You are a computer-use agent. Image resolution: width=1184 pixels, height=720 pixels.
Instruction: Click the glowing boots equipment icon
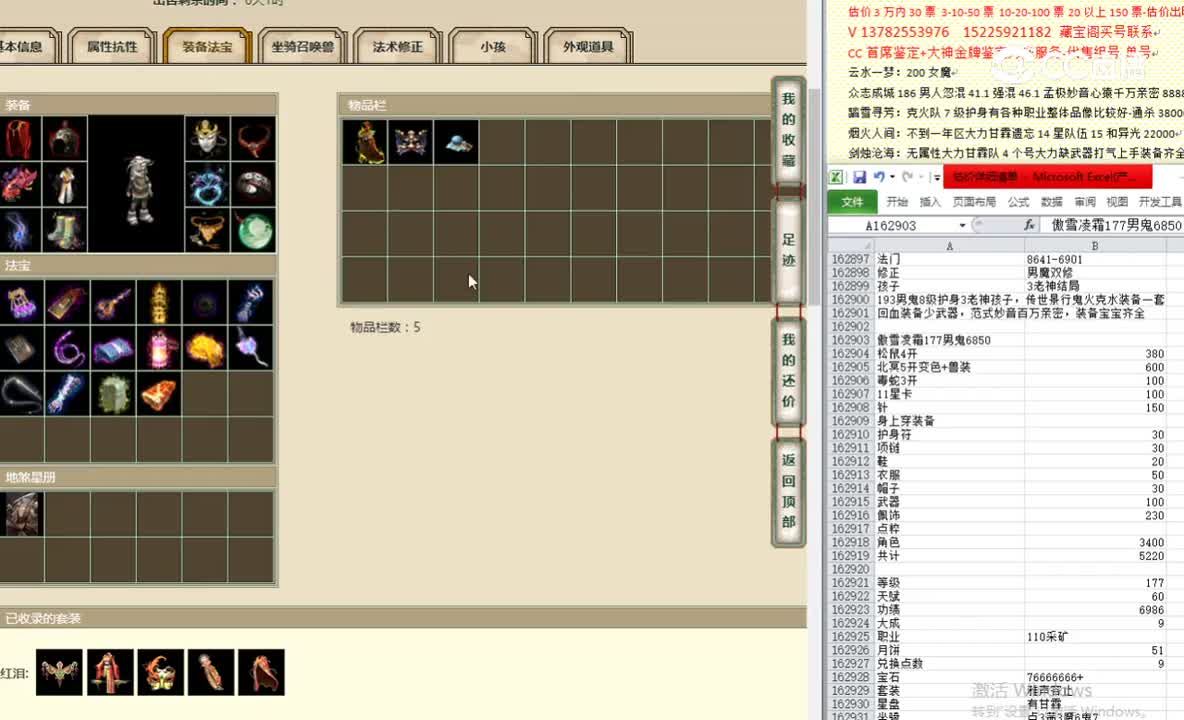[x=65, y=229]
